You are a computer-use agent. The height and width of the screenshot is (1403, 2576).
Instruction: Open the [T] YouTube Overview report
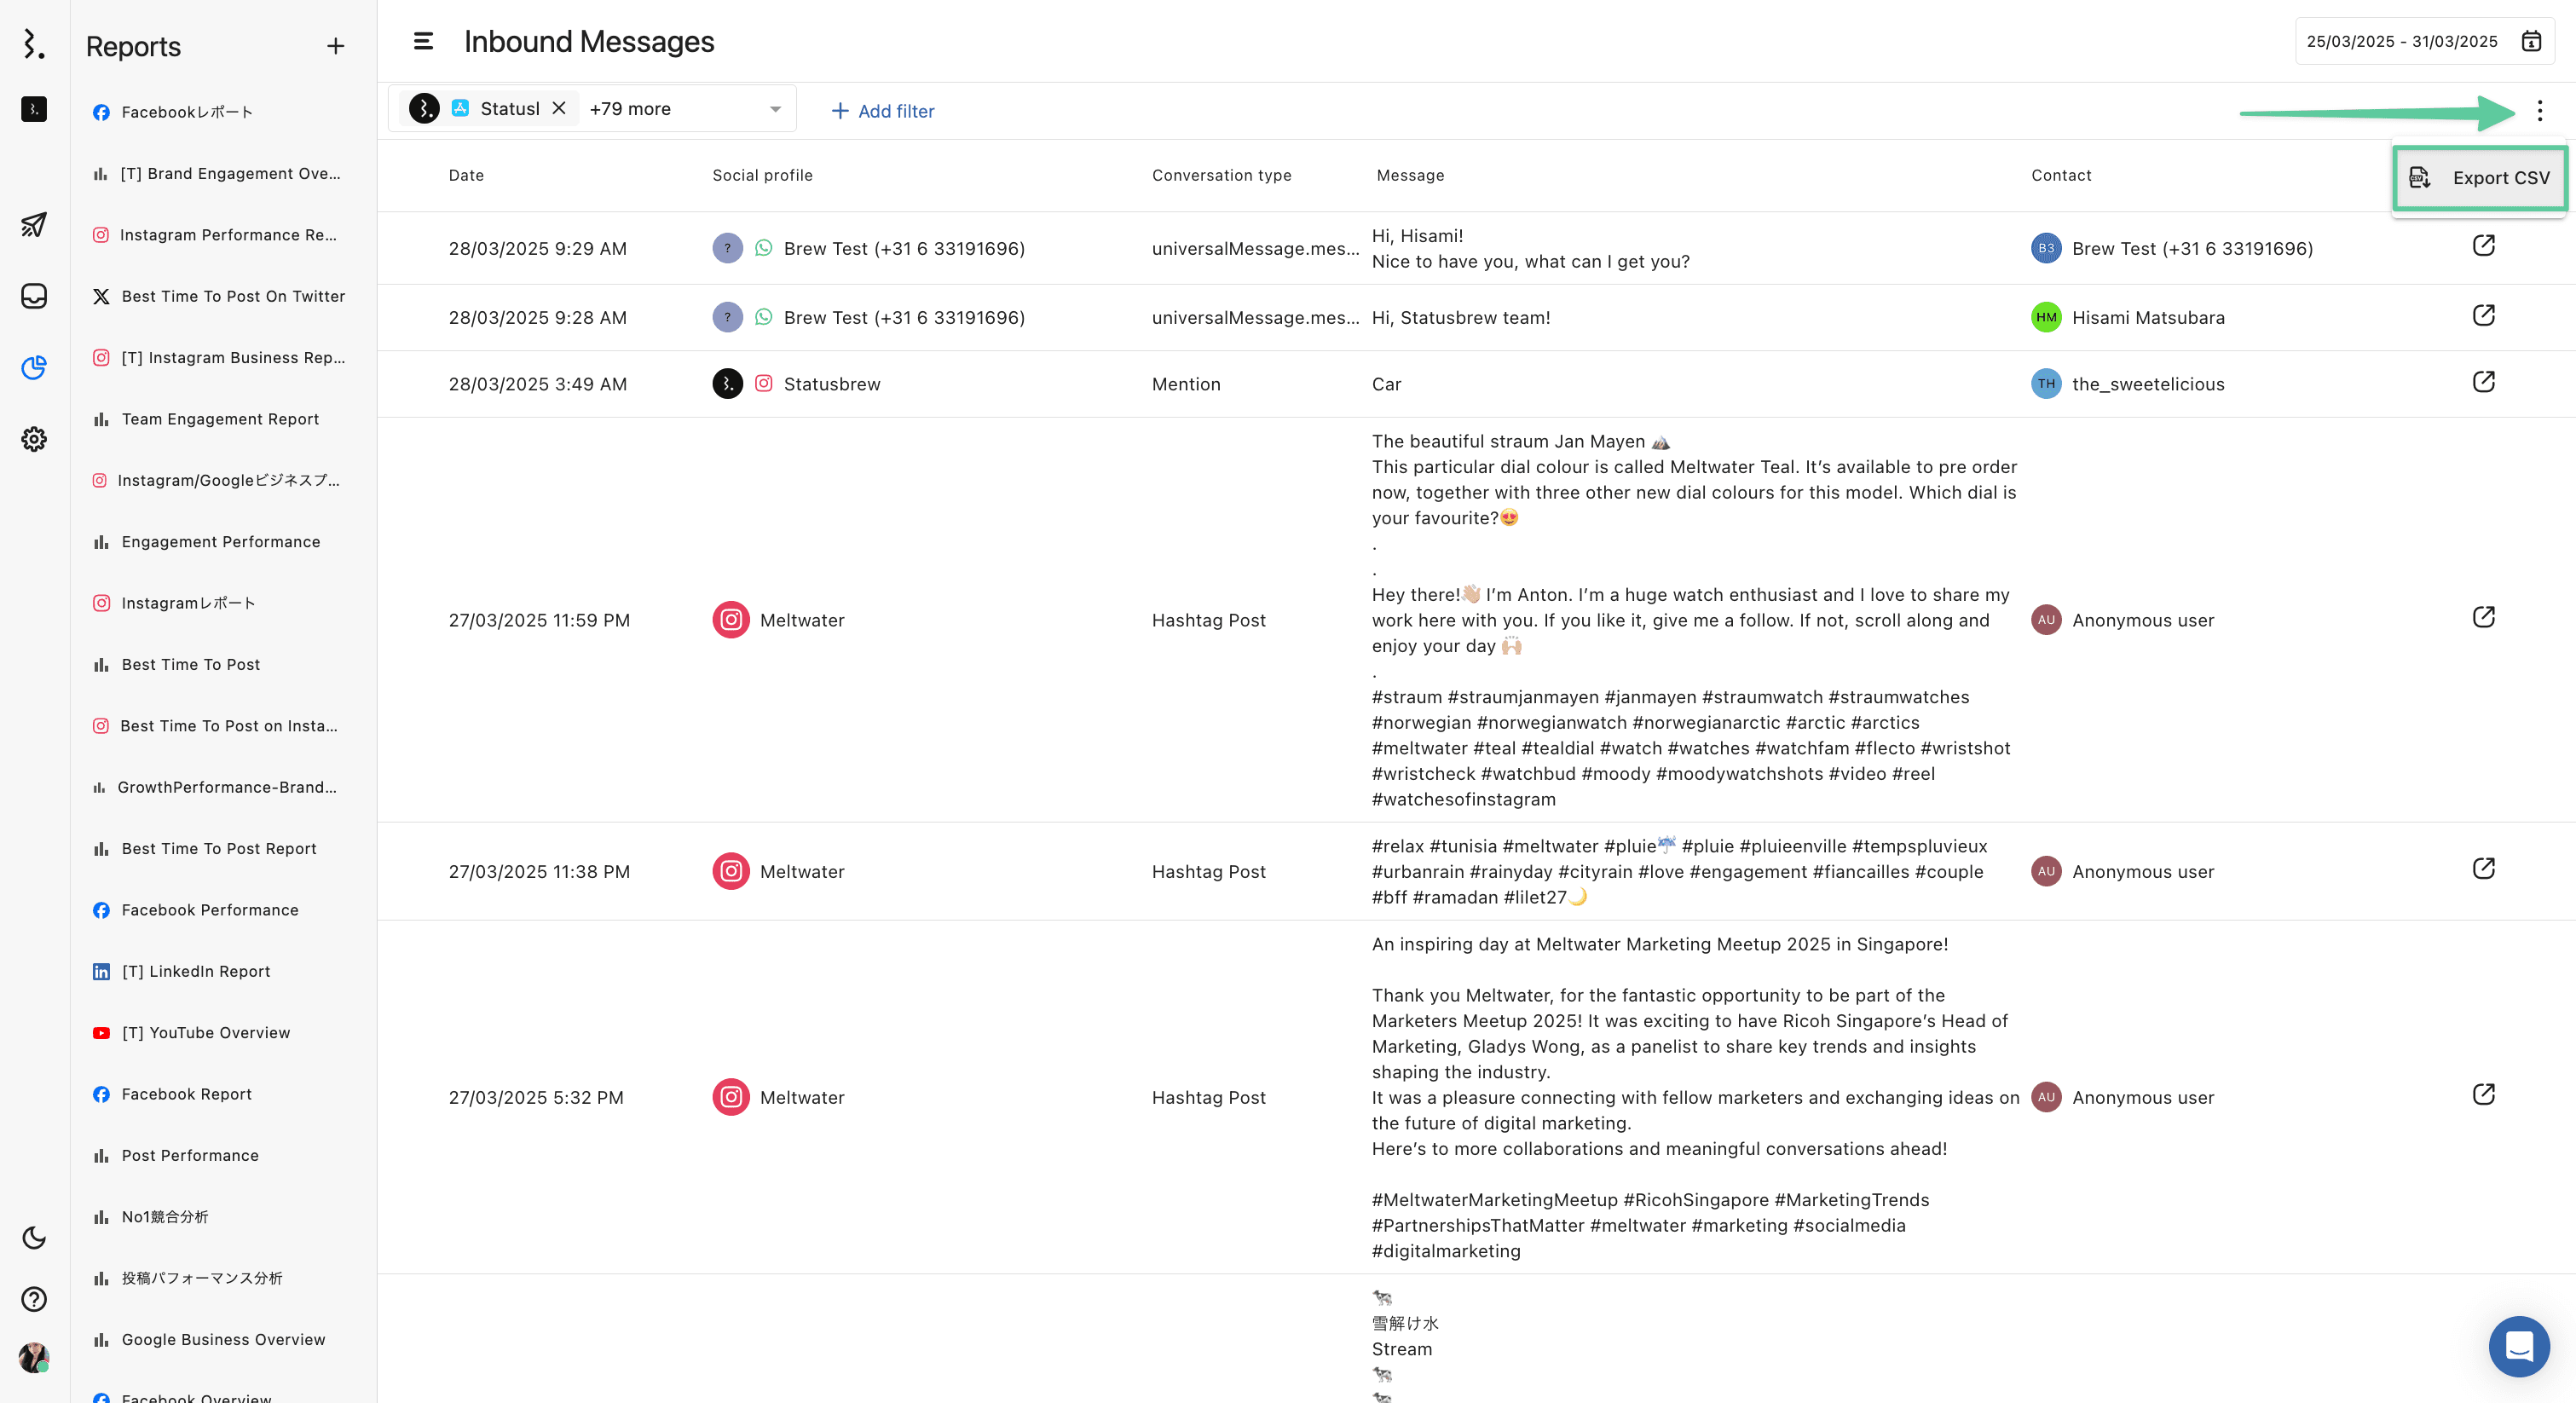[x=205, y=1032]
